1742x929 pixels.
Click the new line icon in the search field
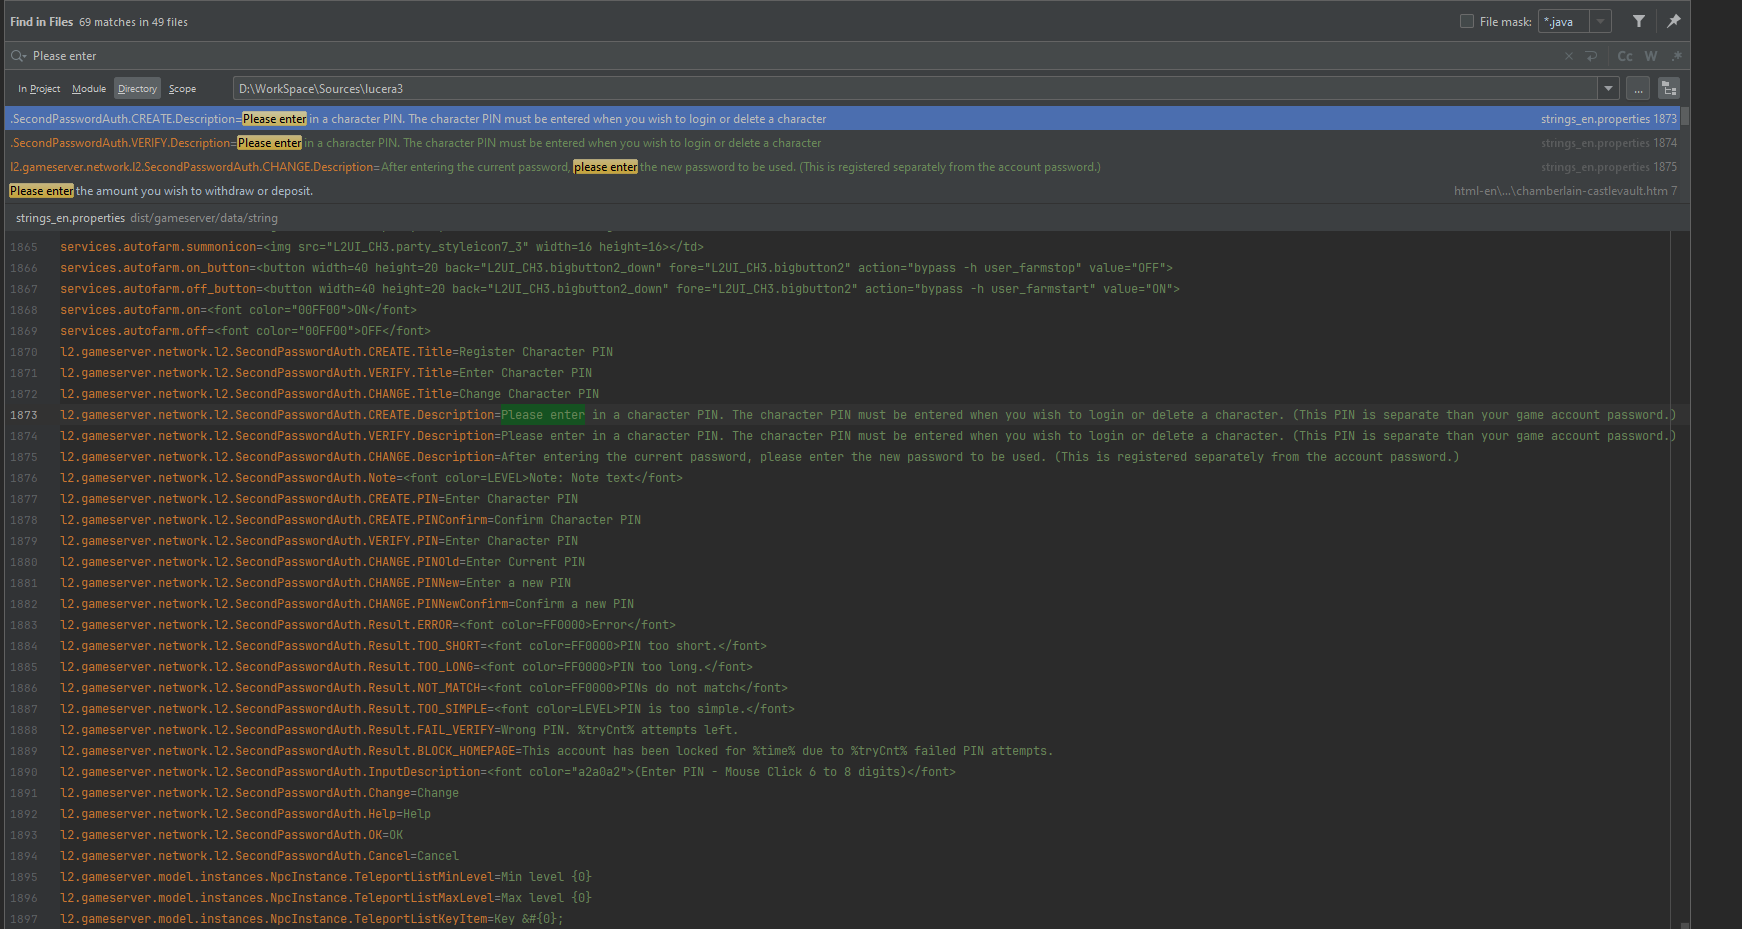click(1591, 56)
